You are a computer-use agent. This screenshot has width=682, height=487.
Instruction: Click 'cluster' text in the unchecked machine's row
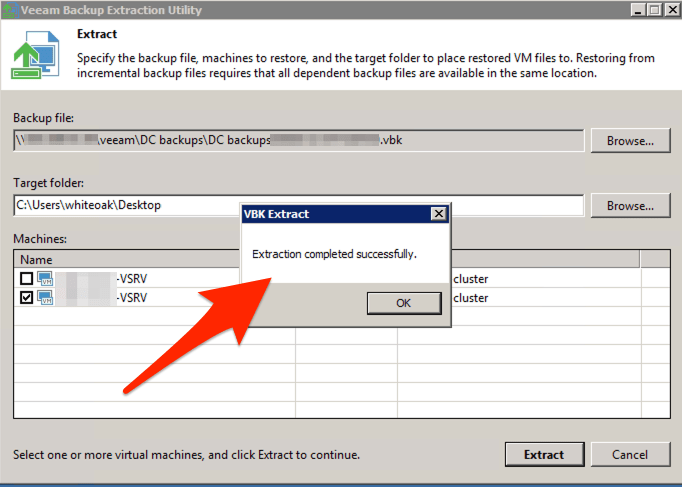tap(471, 279)
